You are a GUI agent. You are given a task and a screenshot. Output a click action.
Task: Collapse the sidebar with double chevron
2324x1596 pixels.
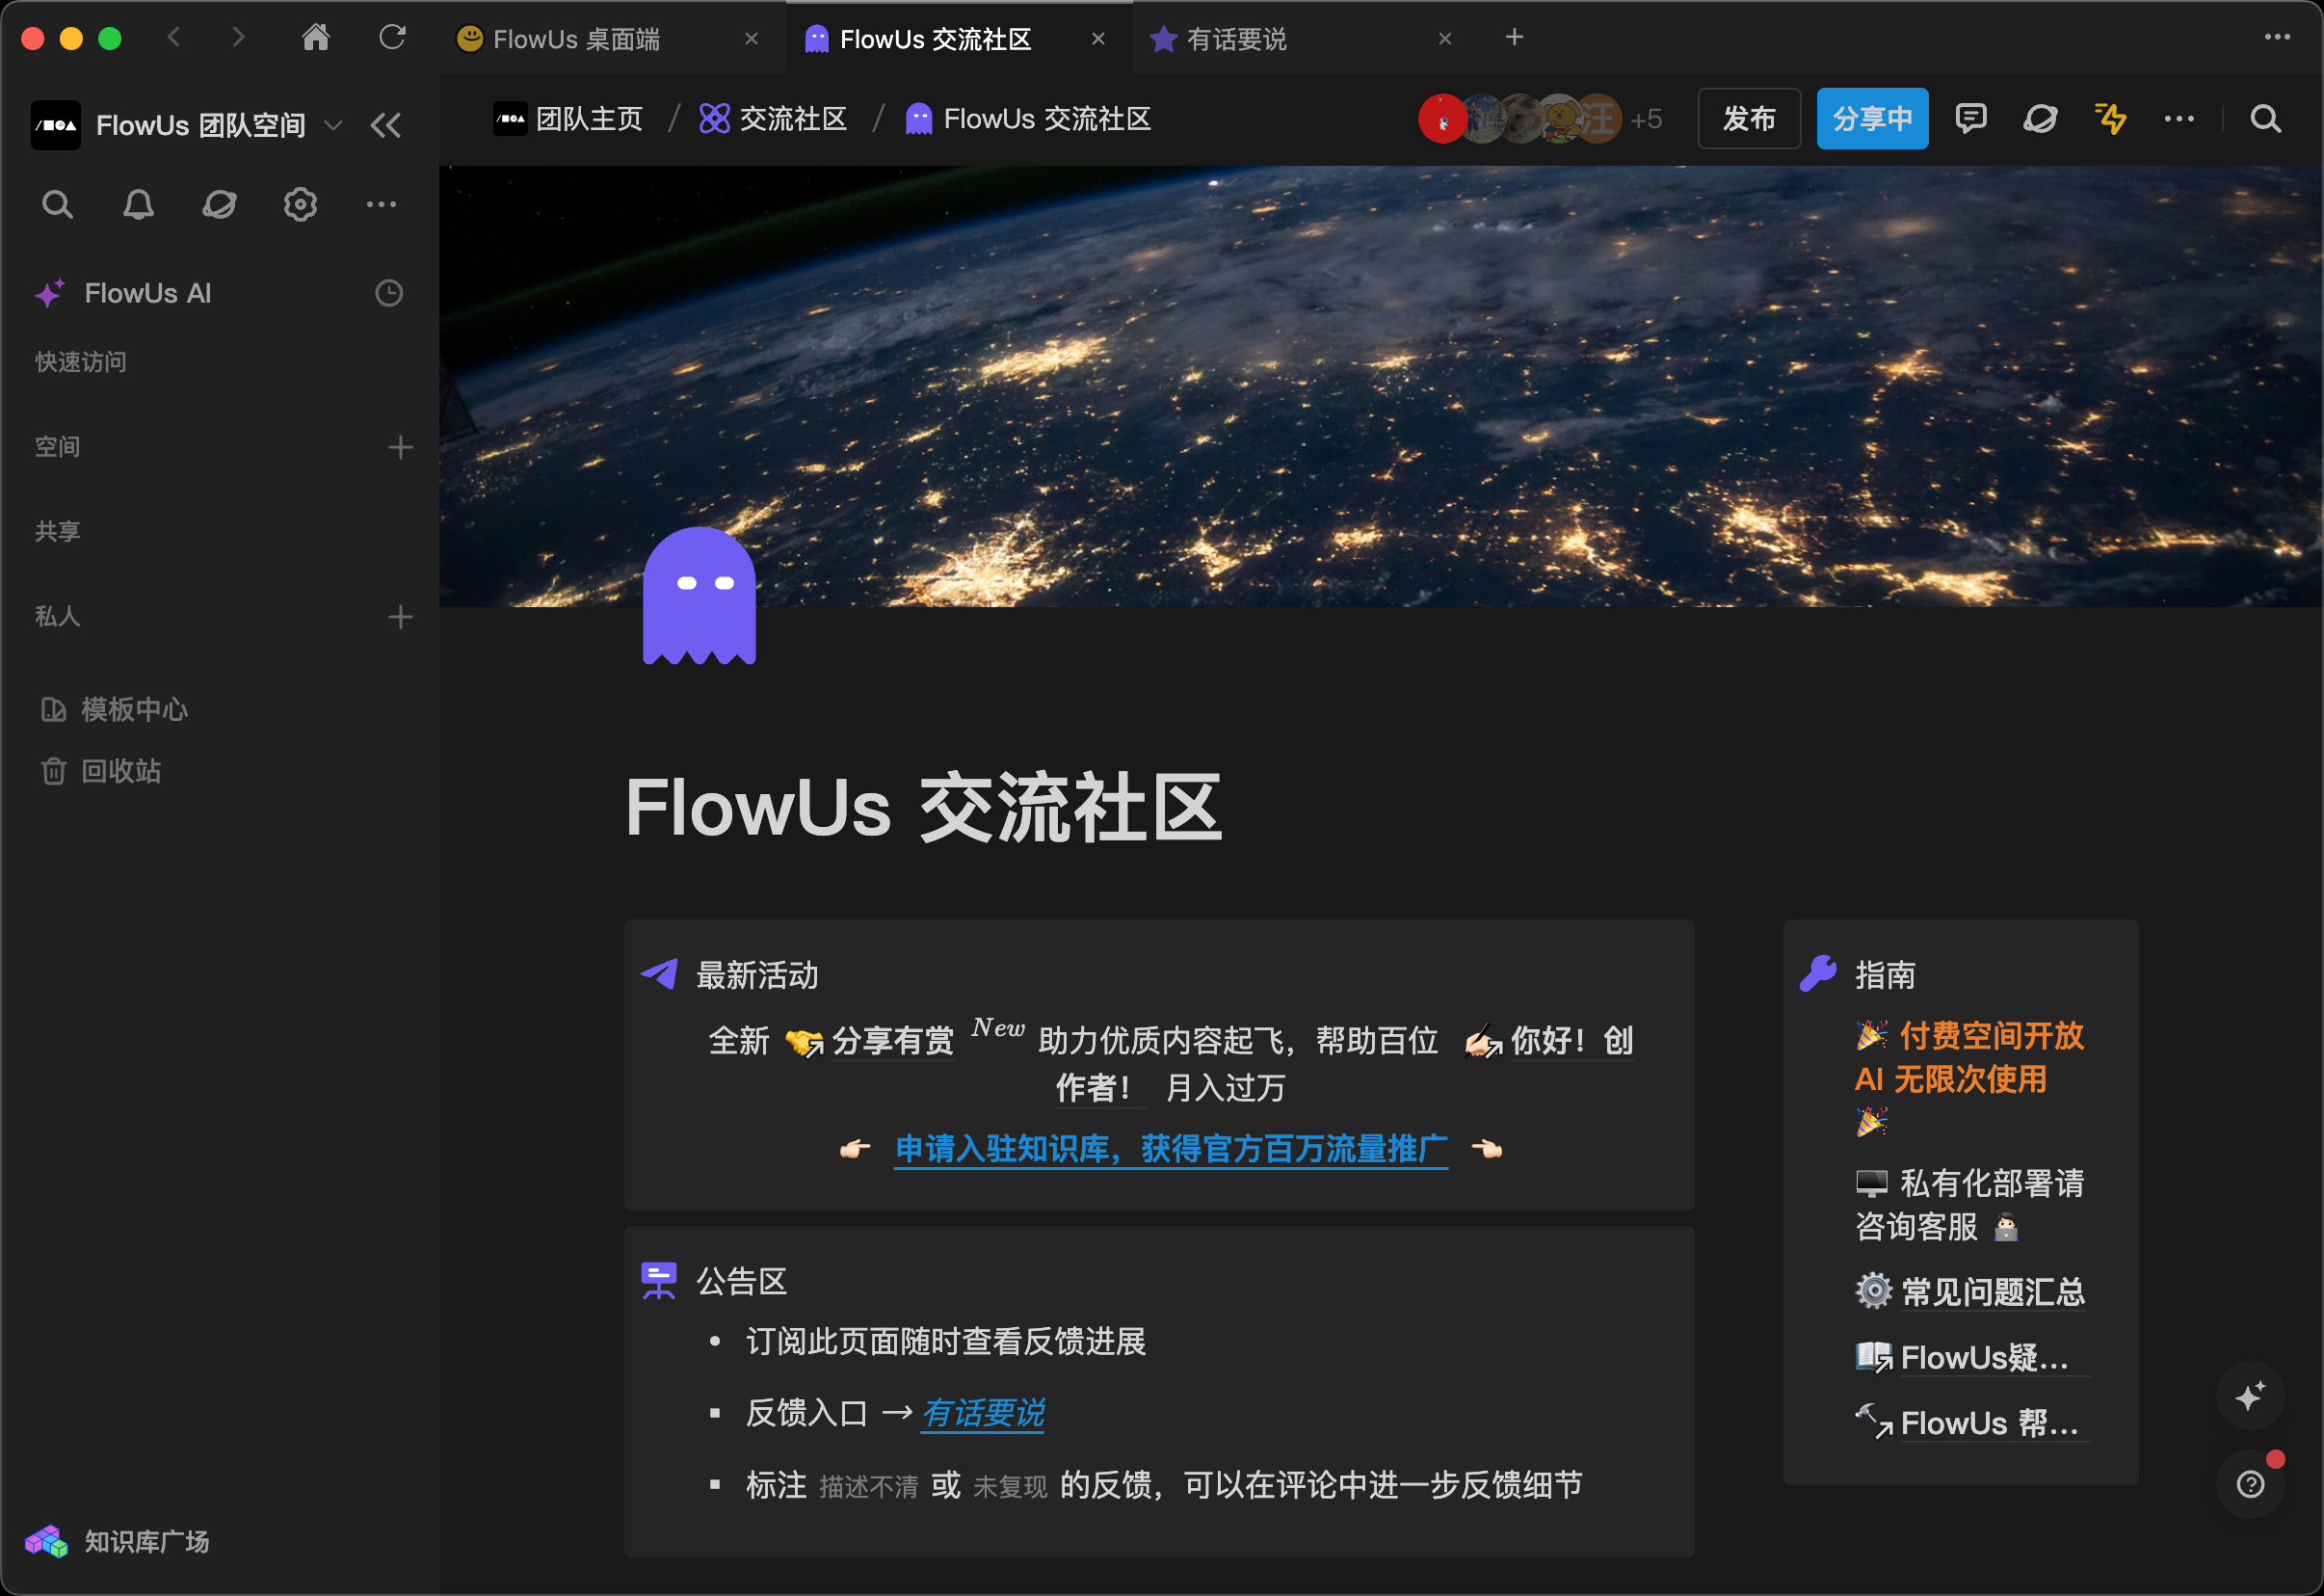[x=385, y=126]
